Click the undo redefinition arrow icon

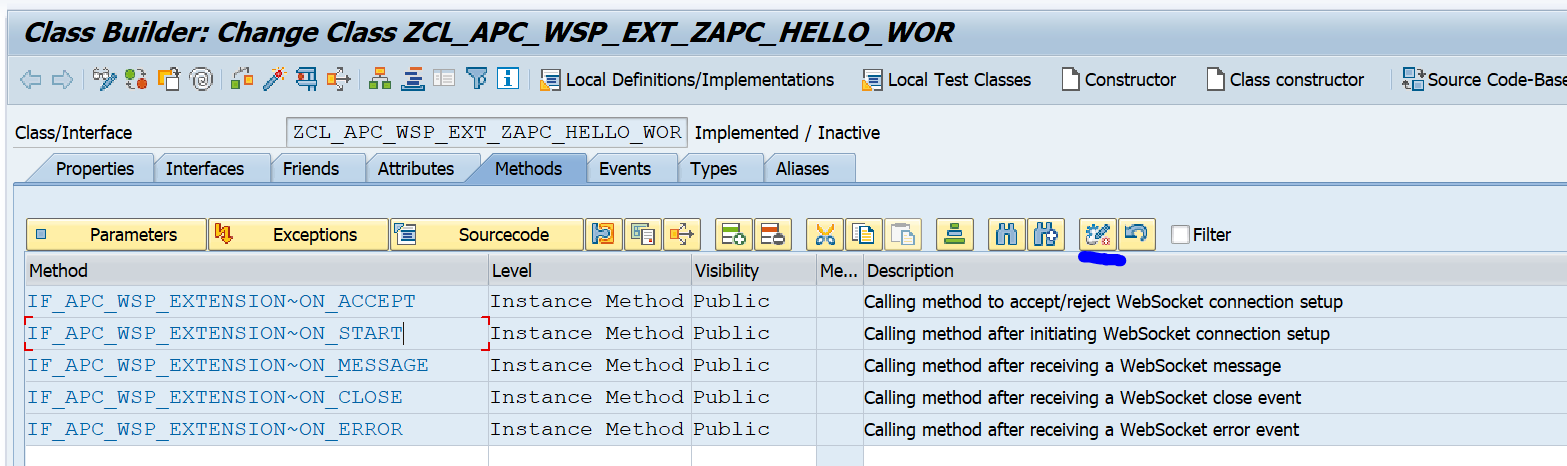point(1136,235)
